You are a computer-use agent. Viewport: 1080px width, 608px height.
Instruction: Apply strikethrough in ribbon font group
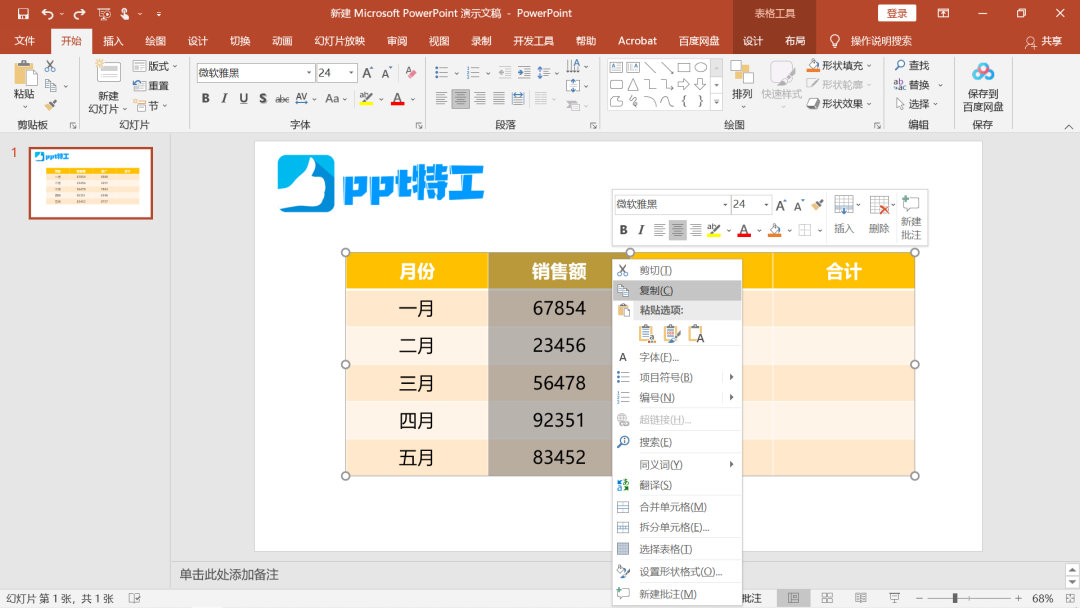(x=282, y=98)
